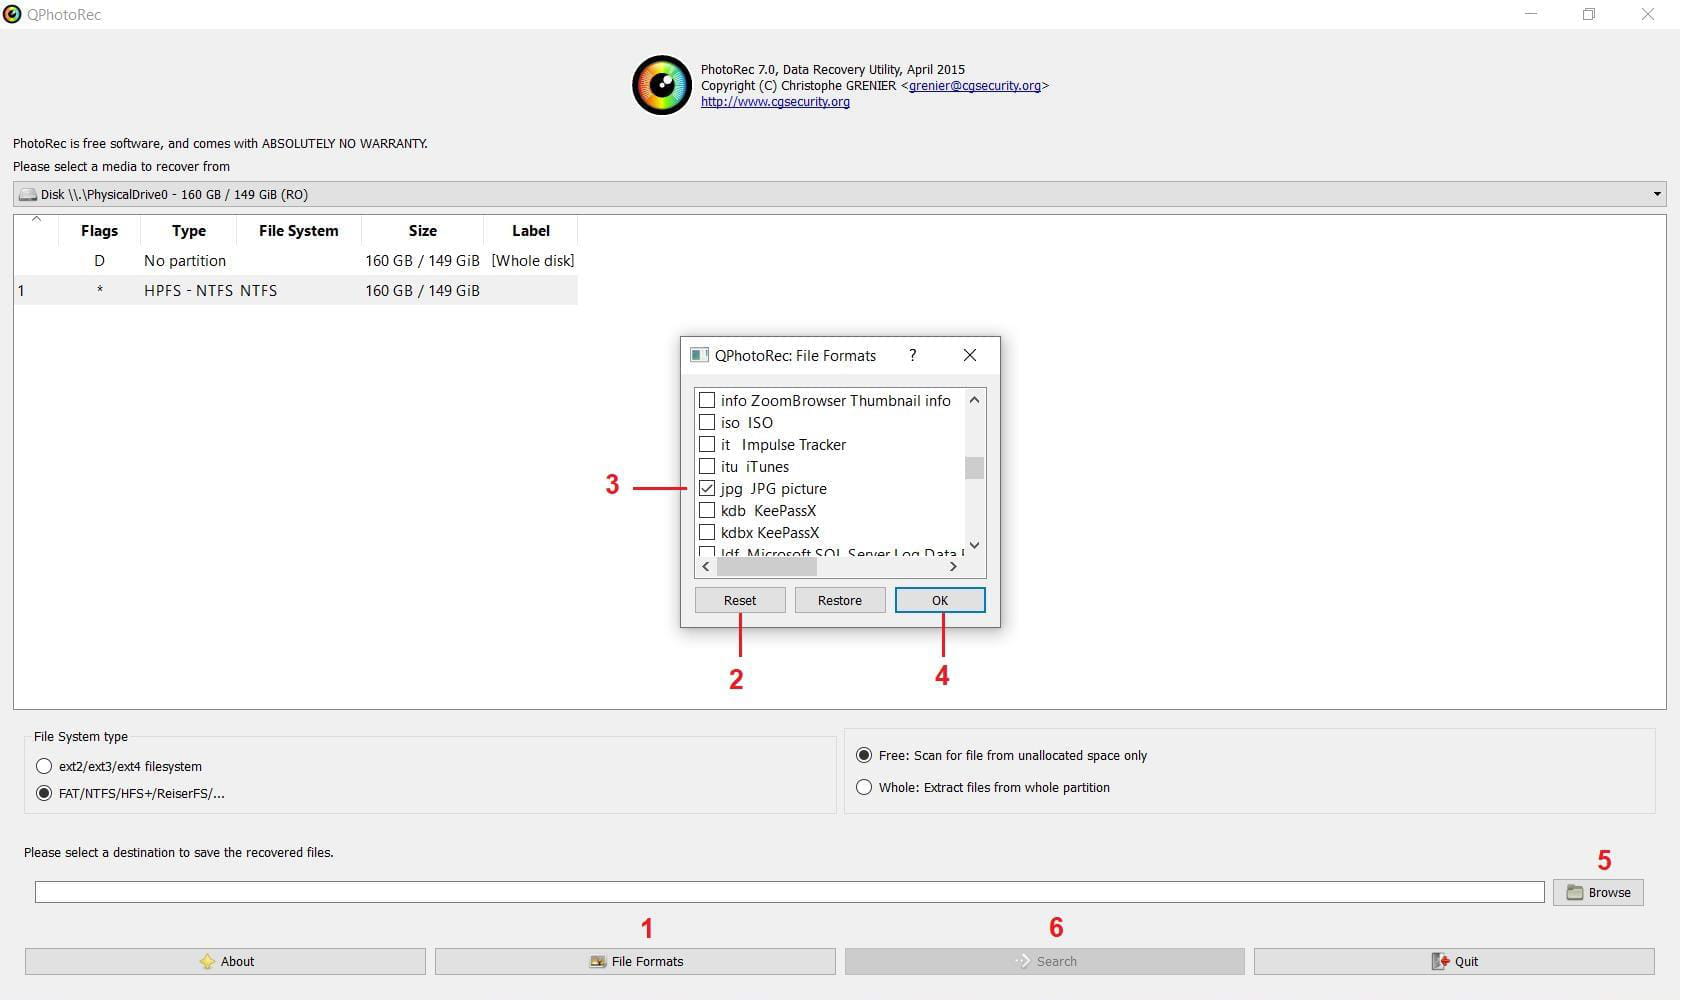
Task: Click the star icon on About button
Action: pyautogui.click(x=207, y=961)
